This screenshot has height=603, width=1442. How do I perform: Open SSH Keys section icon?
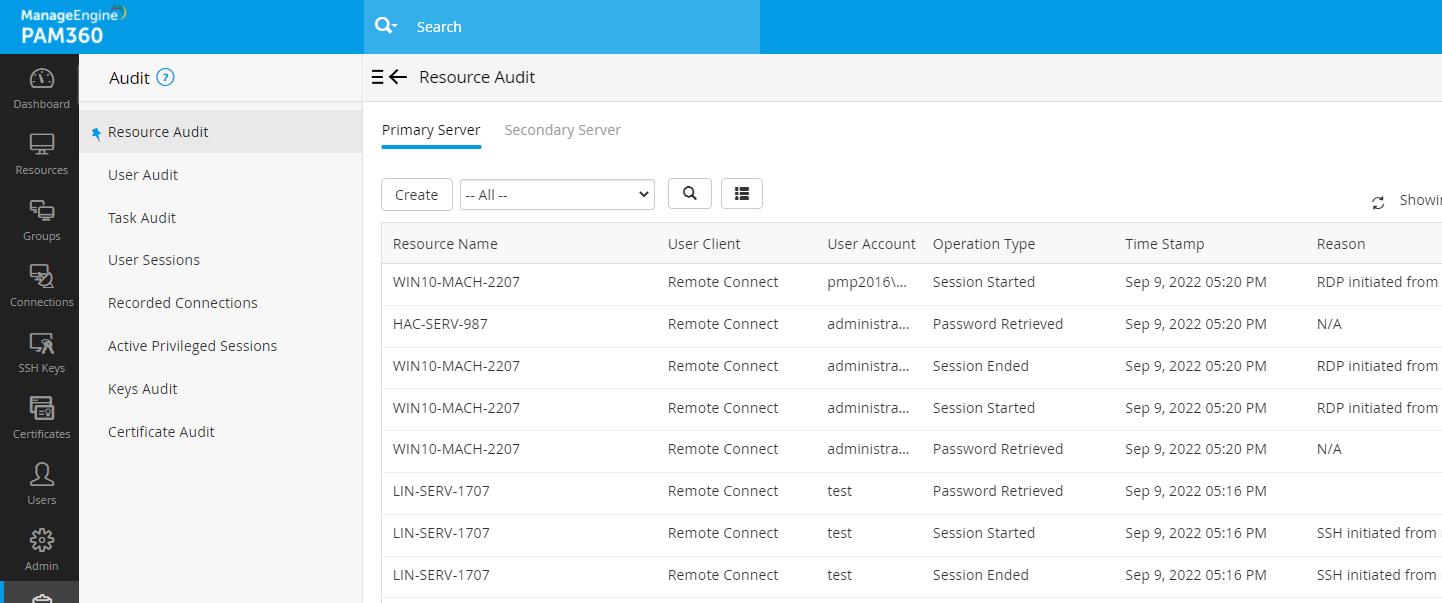(x=41, y=344)
